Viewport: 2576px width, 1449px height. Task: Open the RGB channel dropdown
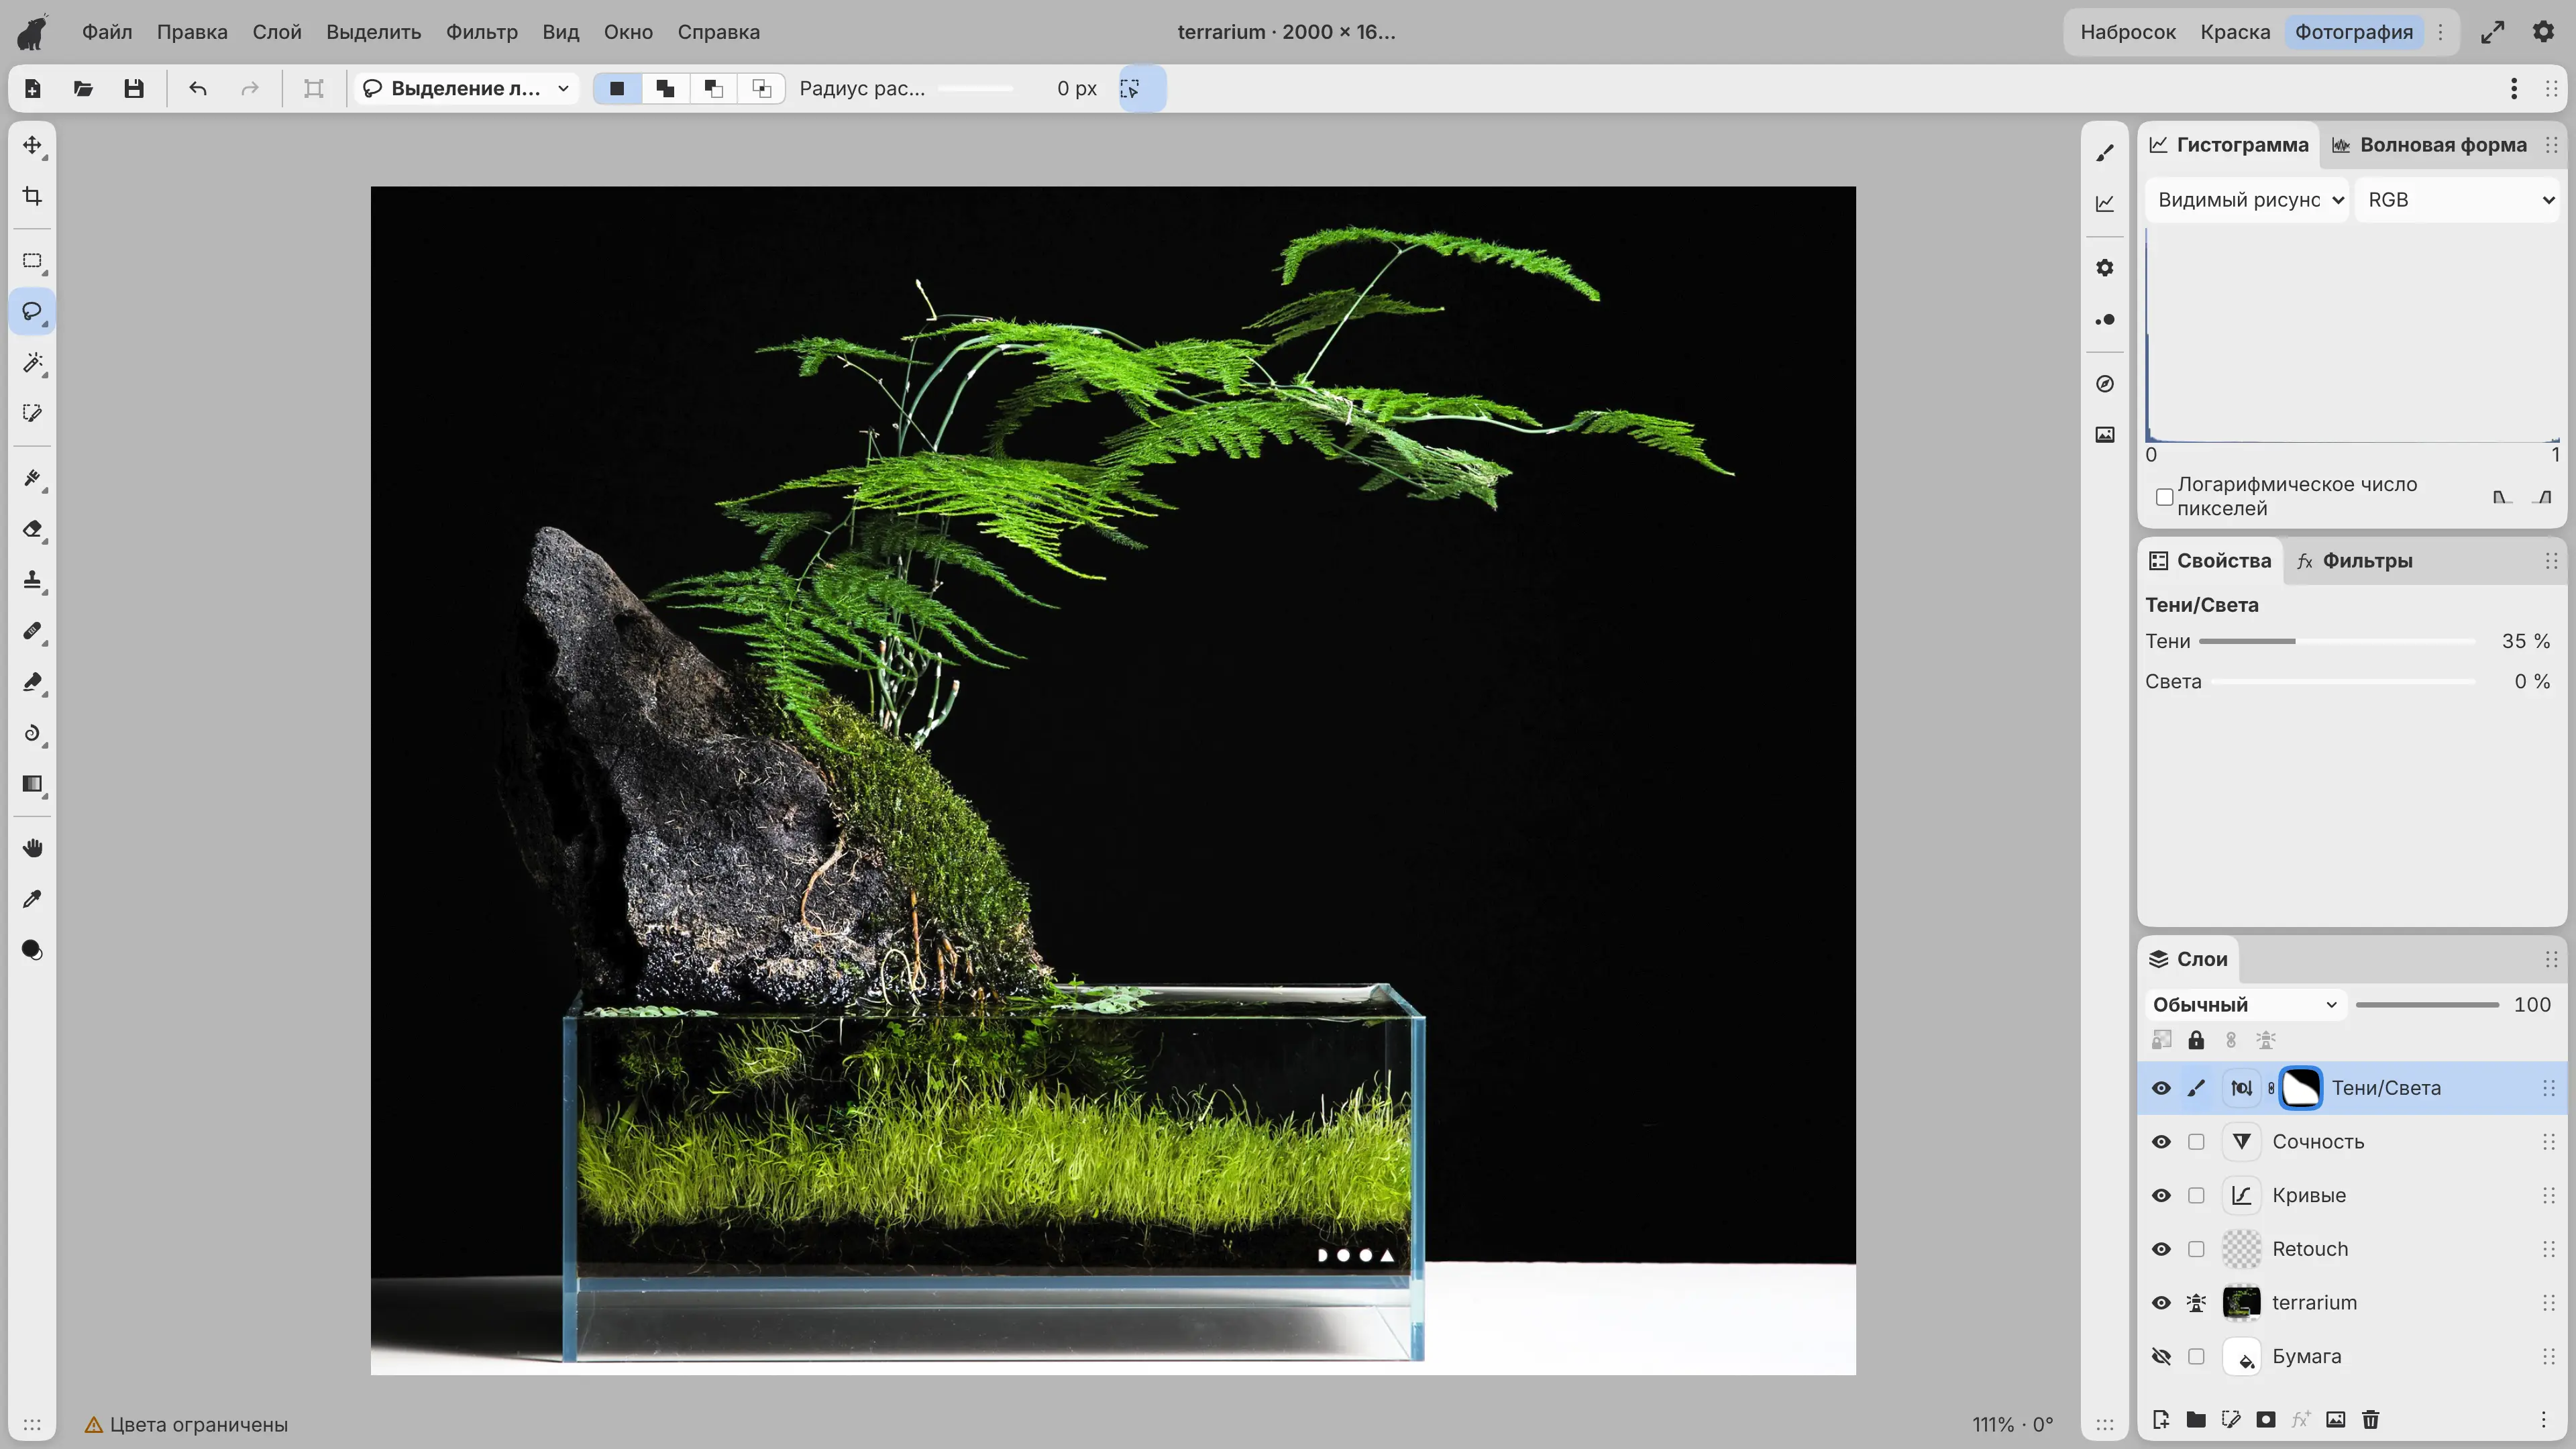[x=2457, y=200]
